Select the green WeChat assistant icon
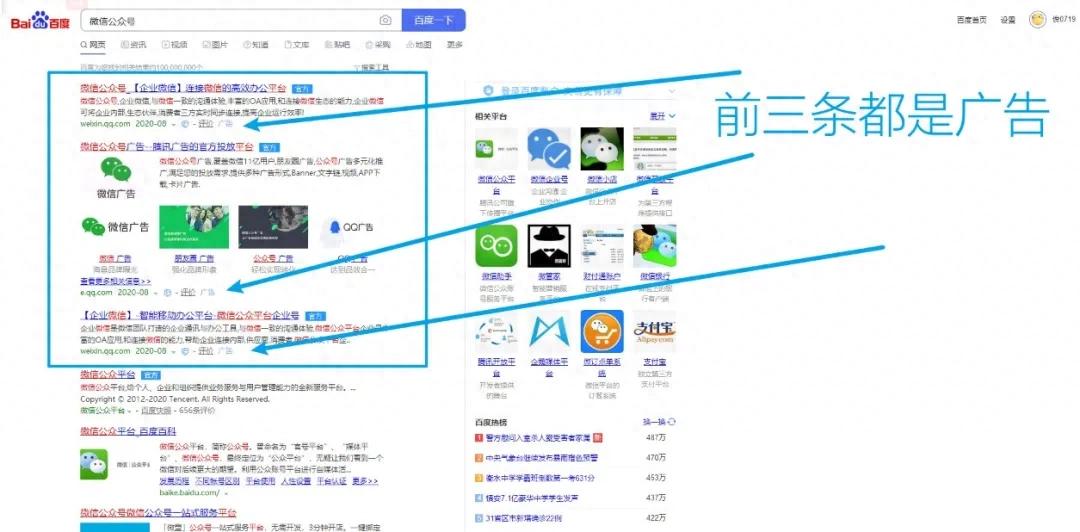Screen dimensions: 1080x532 pyautogui.click(x=496, y=245)
